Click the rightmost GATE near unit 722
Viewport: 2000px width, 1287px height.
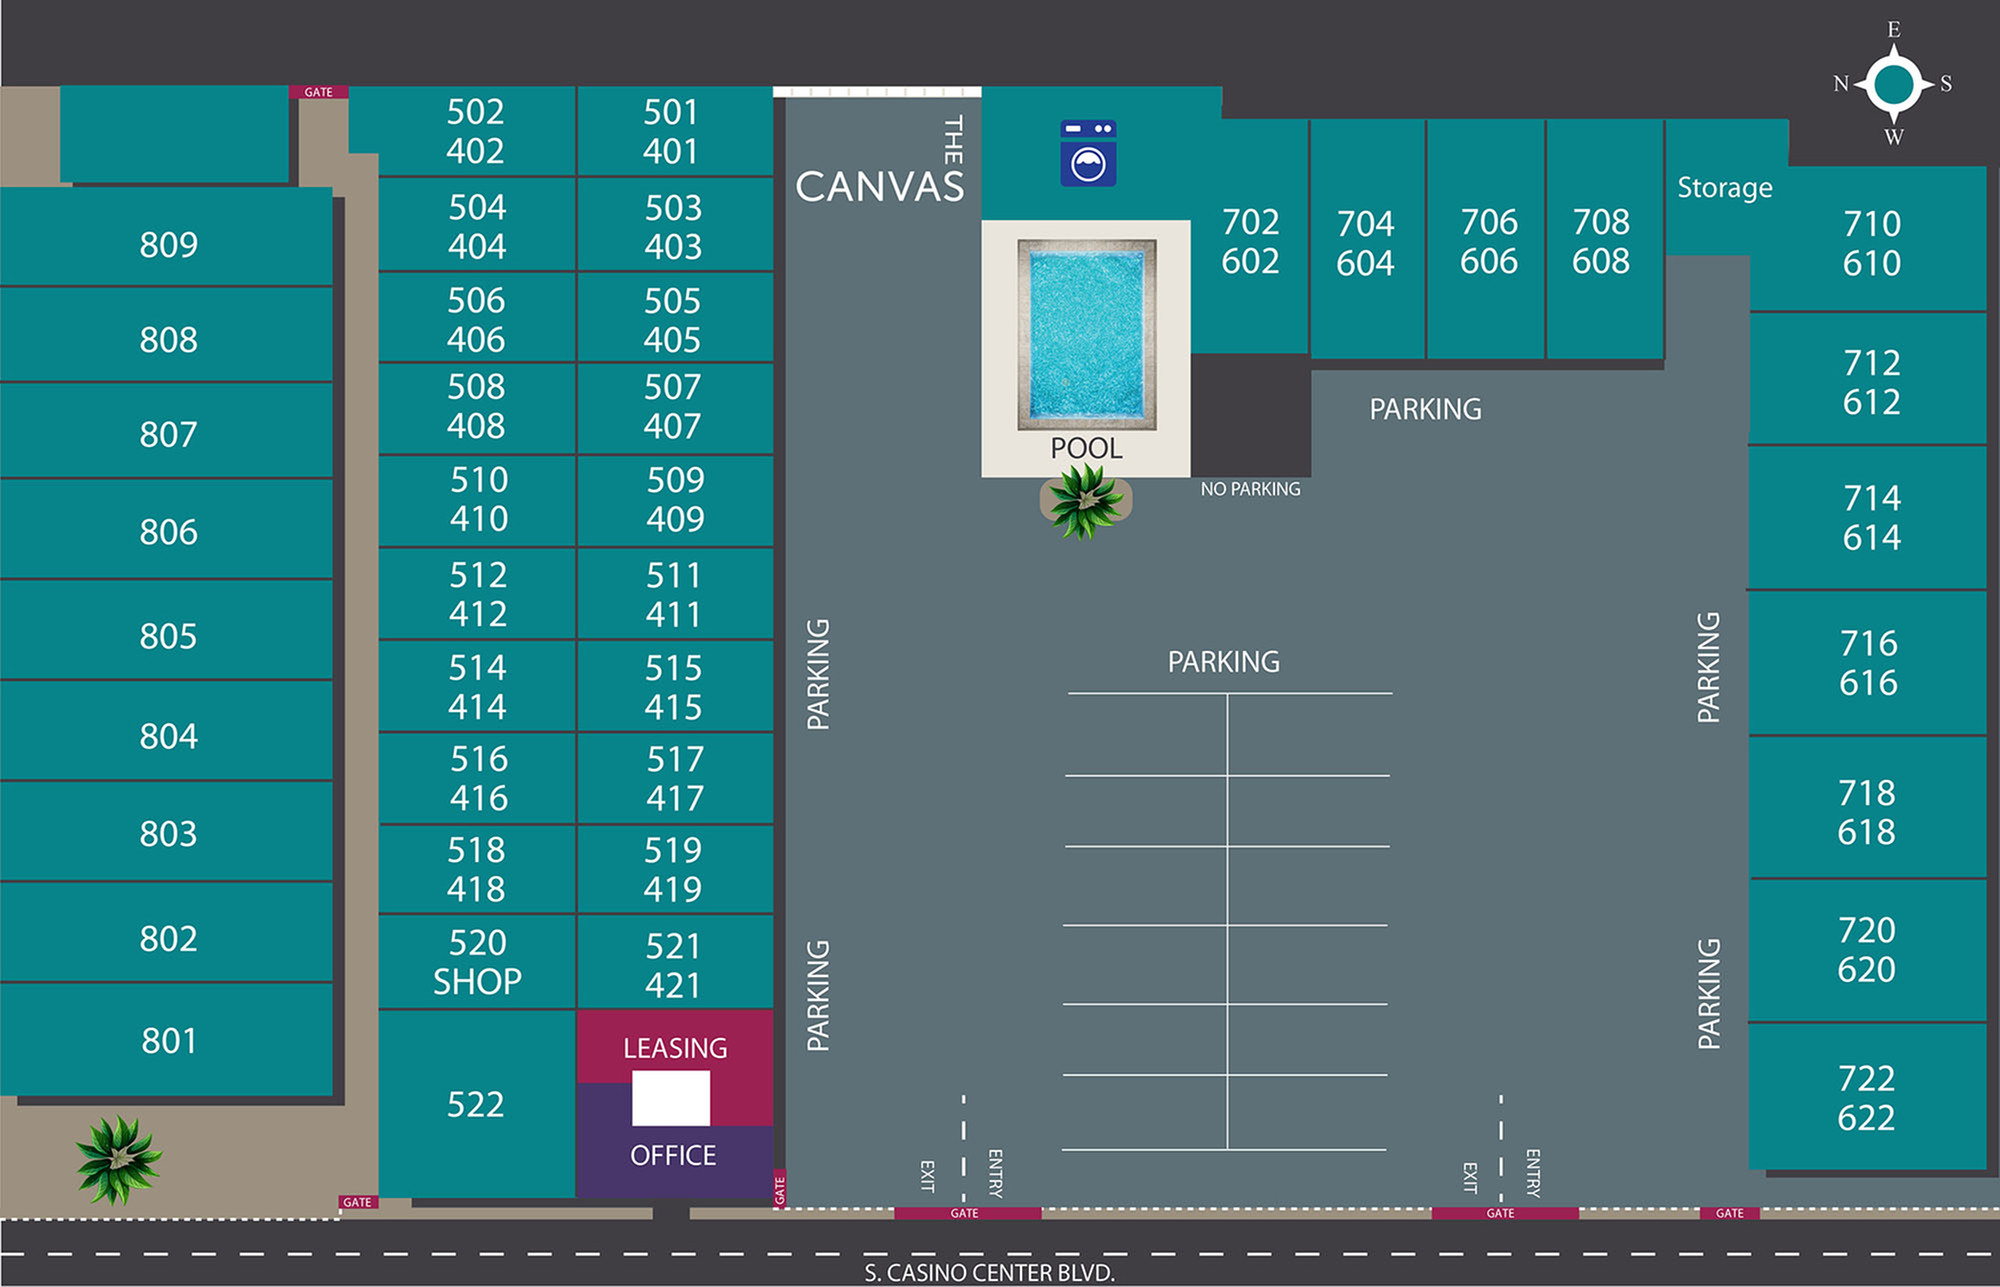coord(1730,1213)
